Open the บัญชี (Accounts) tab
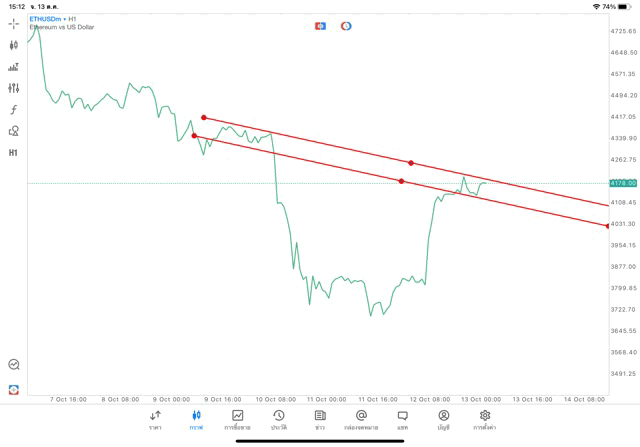This screenshot has height=447, width=640. coord(443,419)
